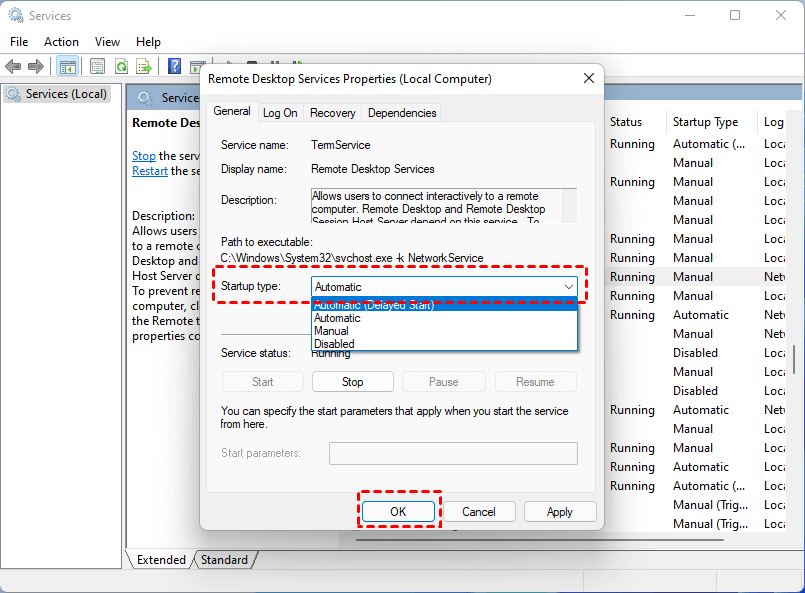The width and height of the screenshot is (805, 593).
Task: Click the services list vertical scrollbar
Action: (x=794, y=359)
